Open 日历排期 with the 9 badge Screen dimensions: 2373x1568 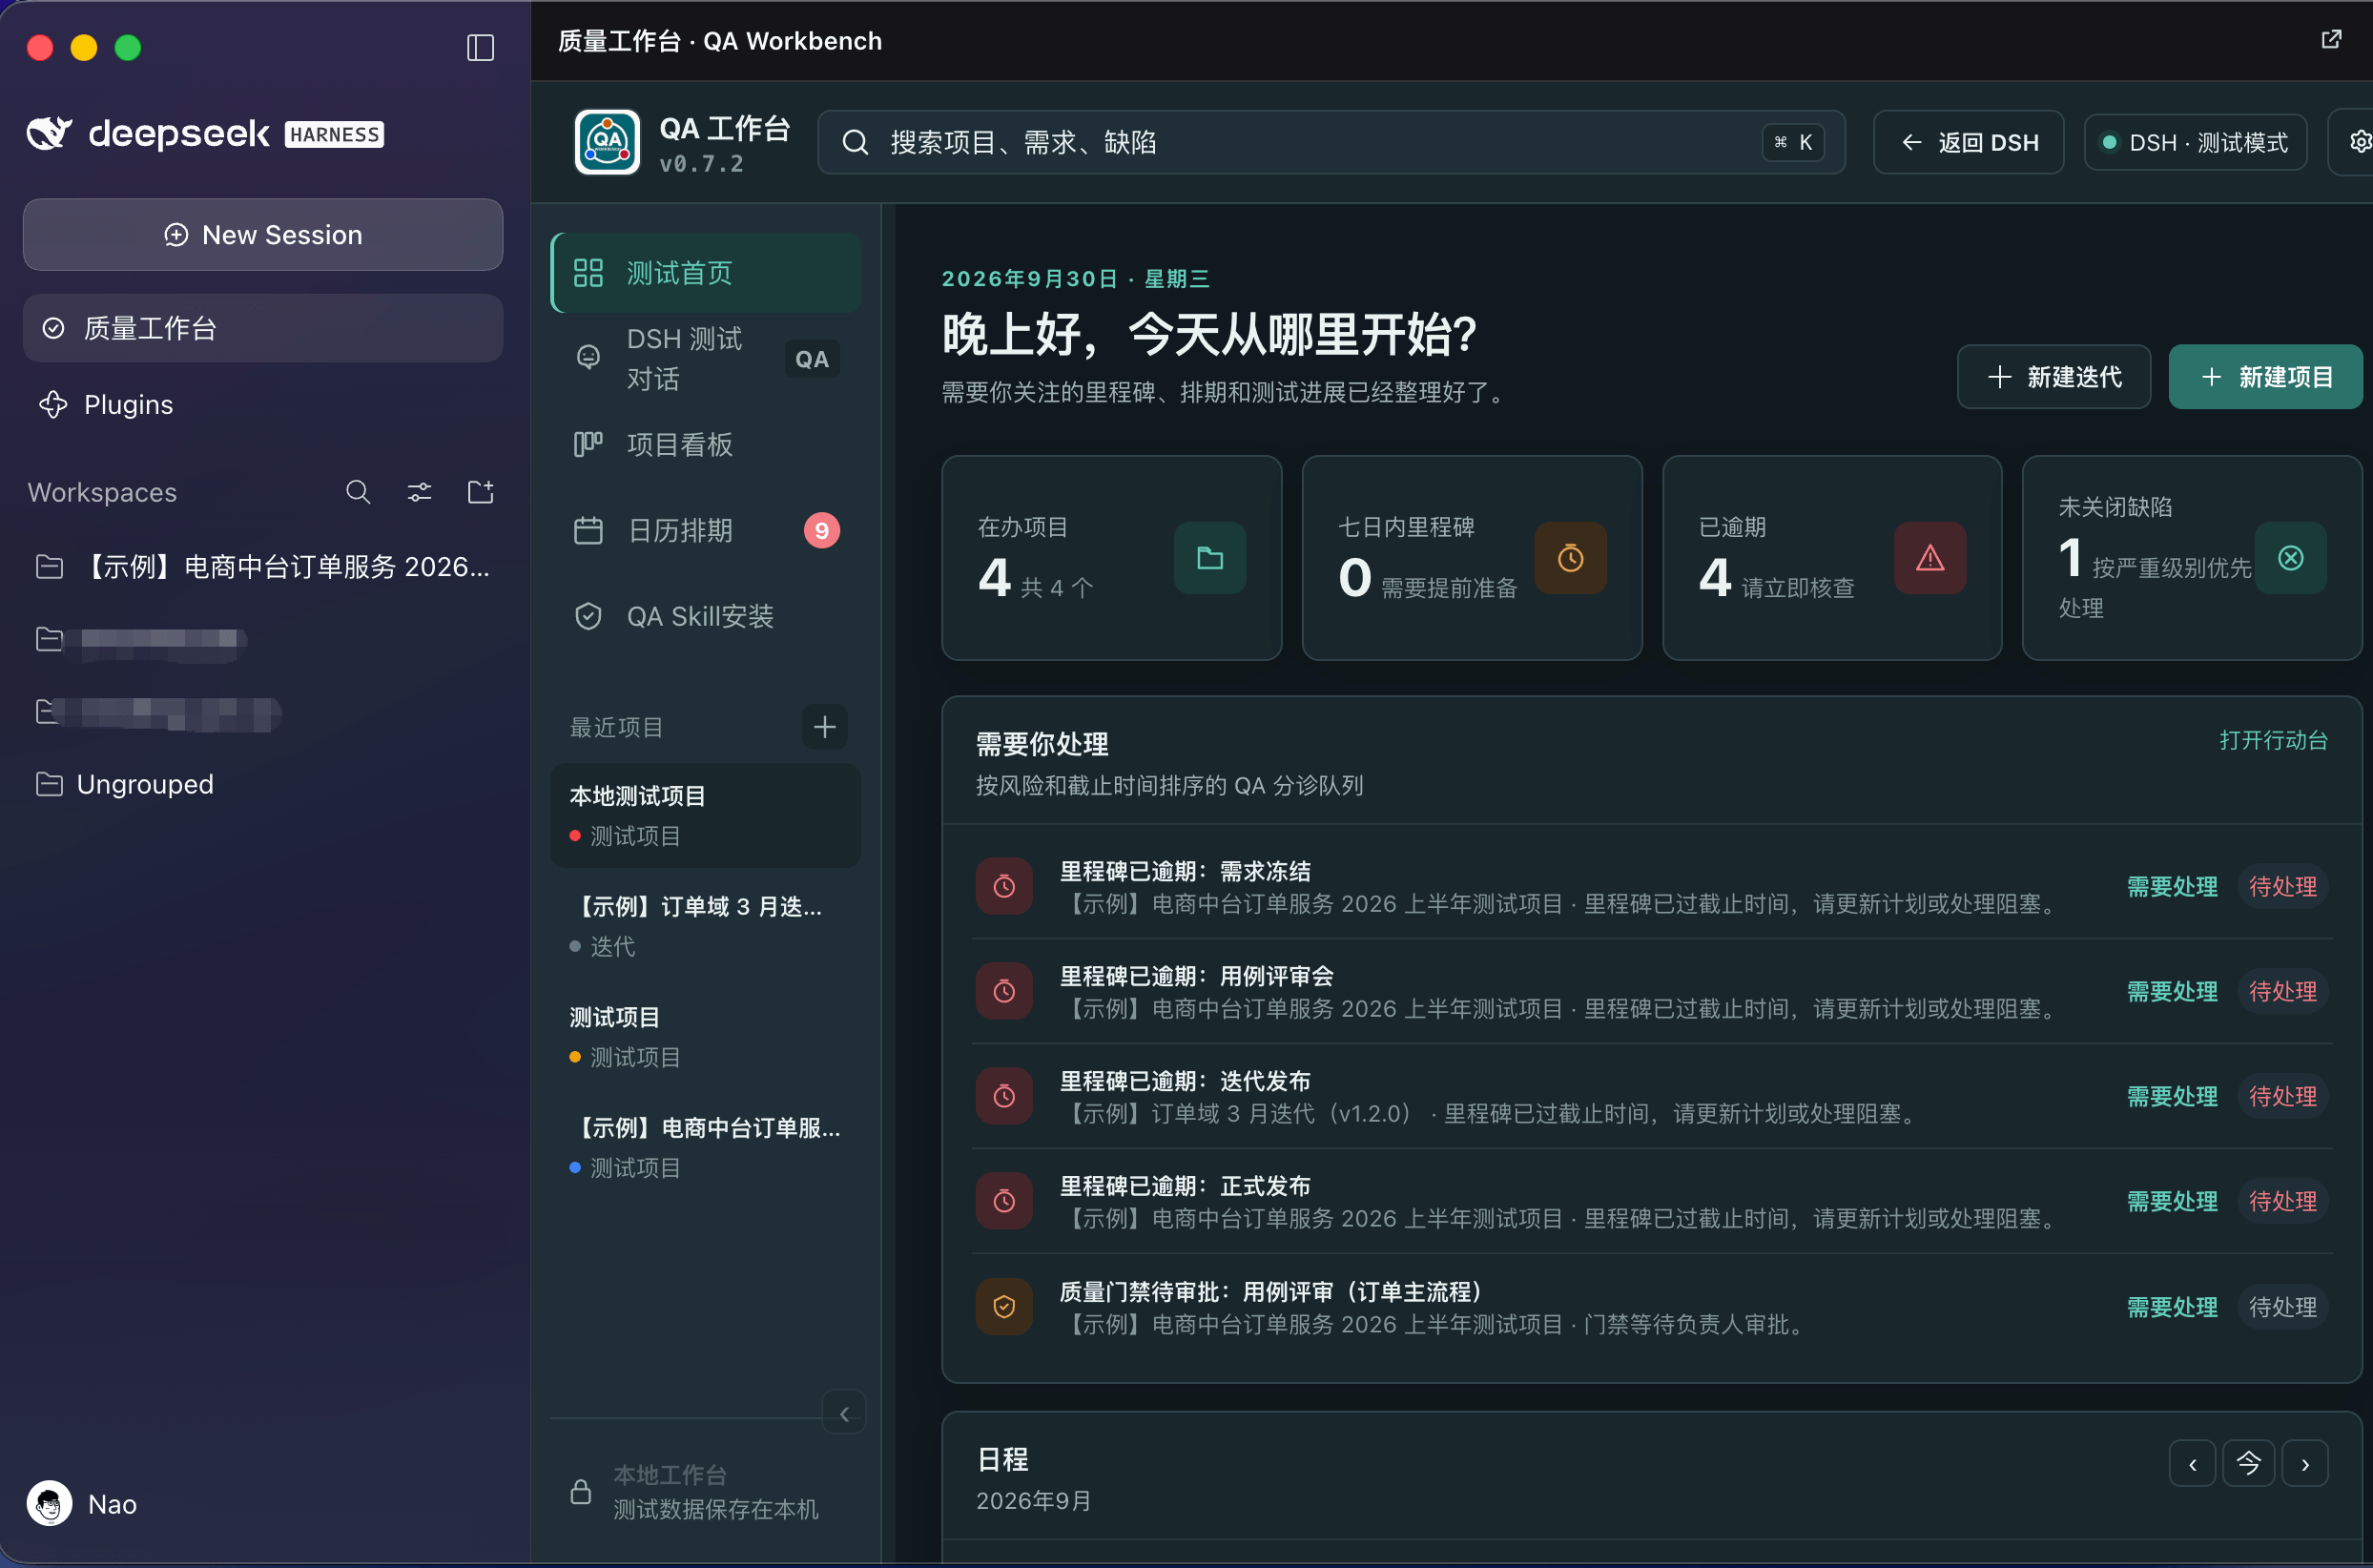coord(706,530)
